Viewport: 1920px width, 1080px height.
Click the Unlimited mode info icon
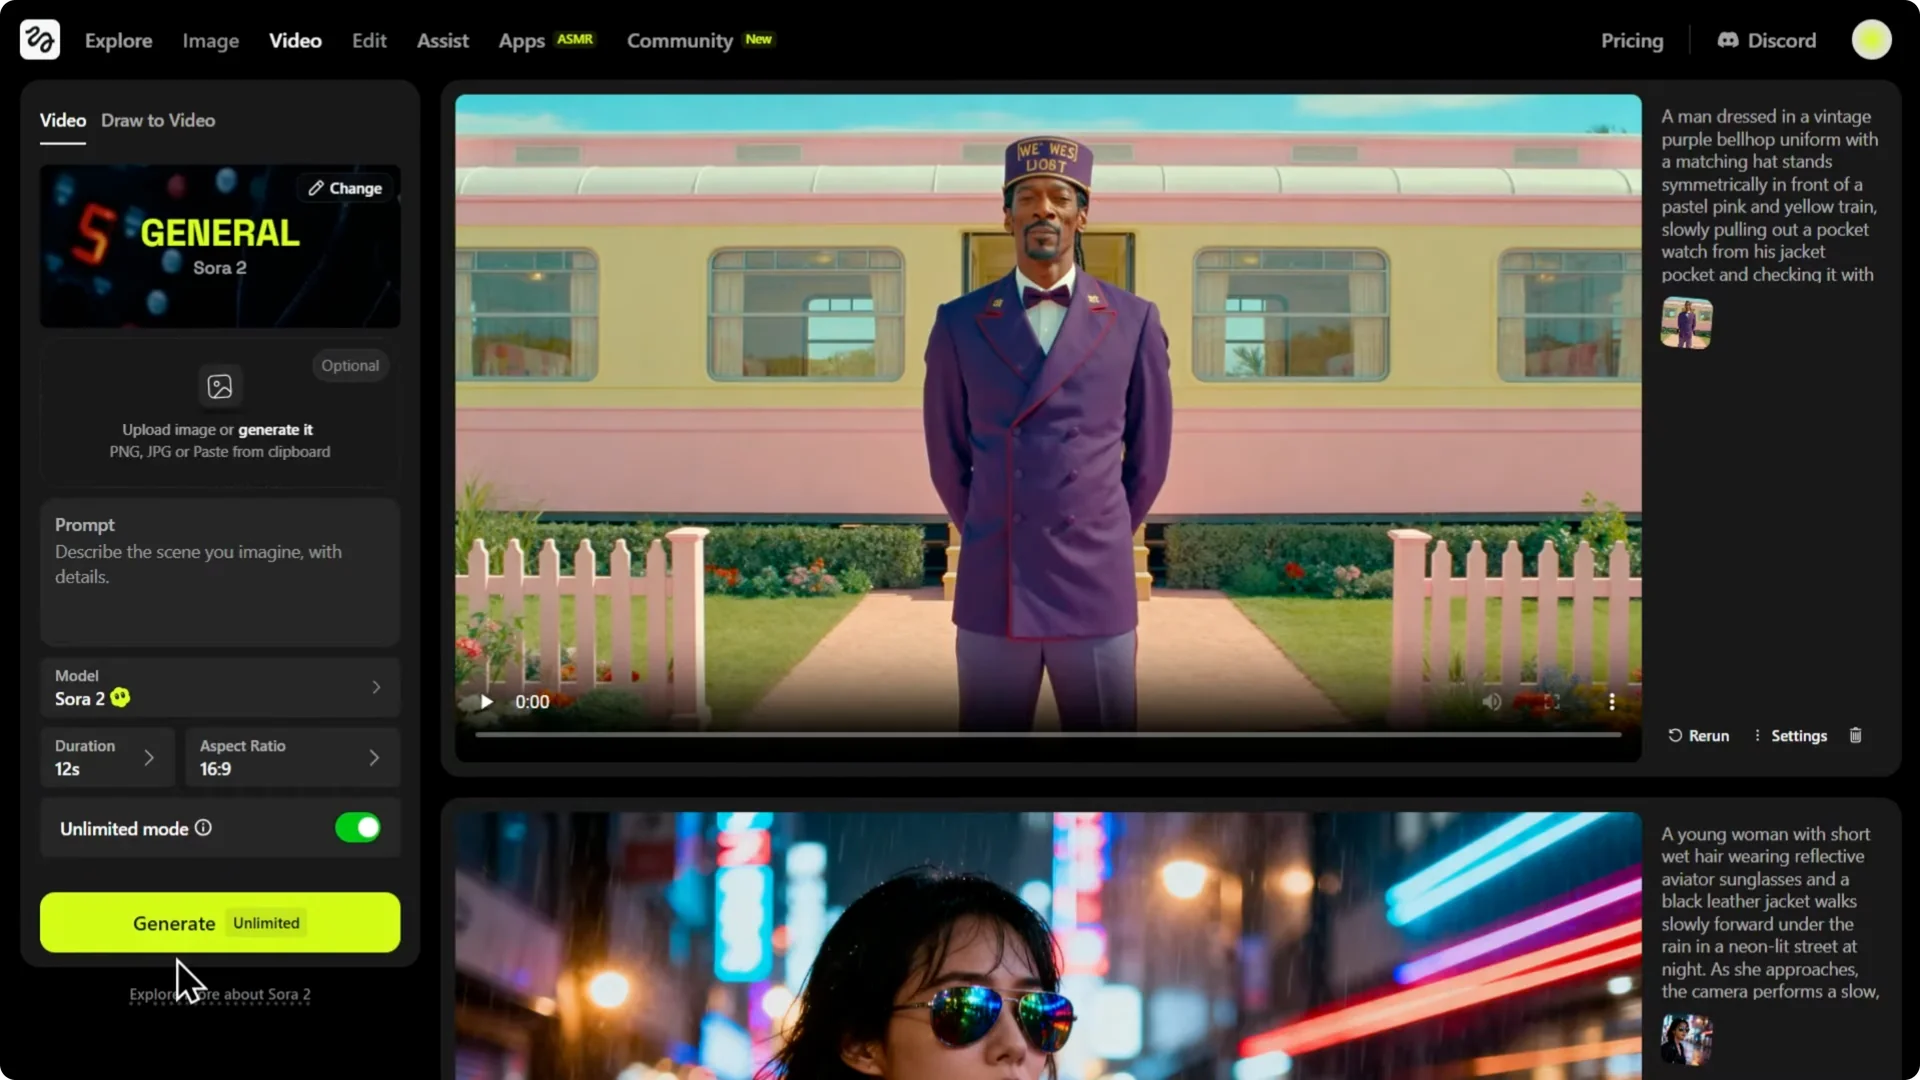203,828
